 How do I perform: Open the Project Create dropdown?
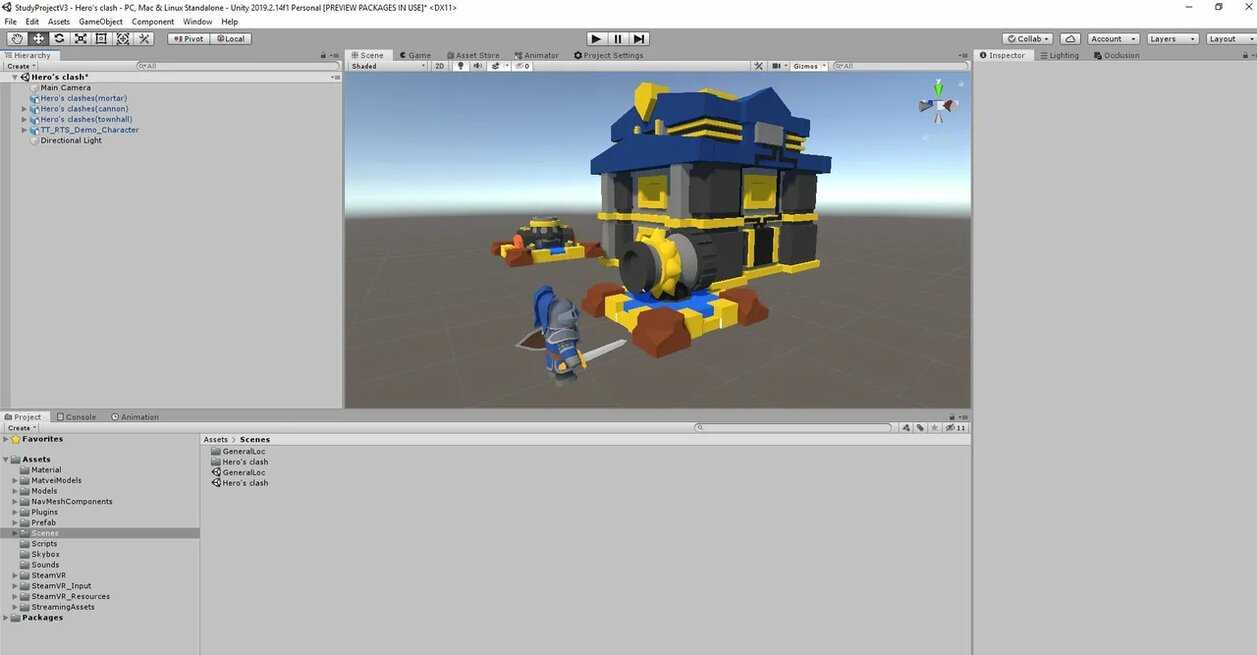coord(21,428)
